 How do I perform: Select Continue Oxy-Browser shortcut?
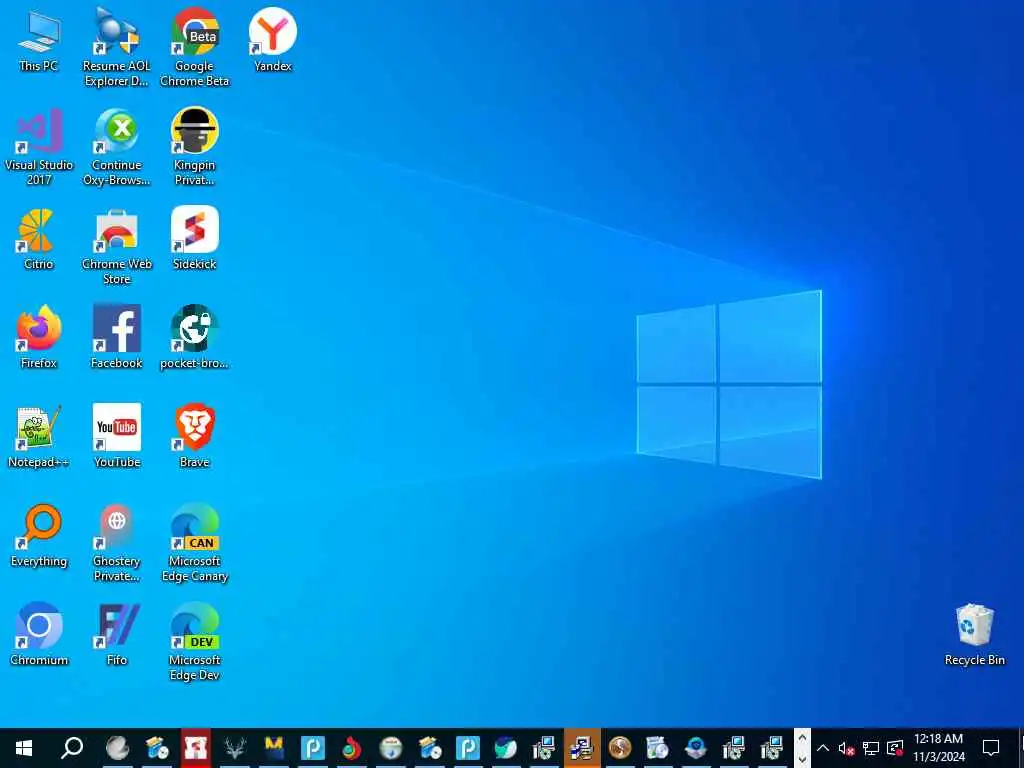[116, 147]
